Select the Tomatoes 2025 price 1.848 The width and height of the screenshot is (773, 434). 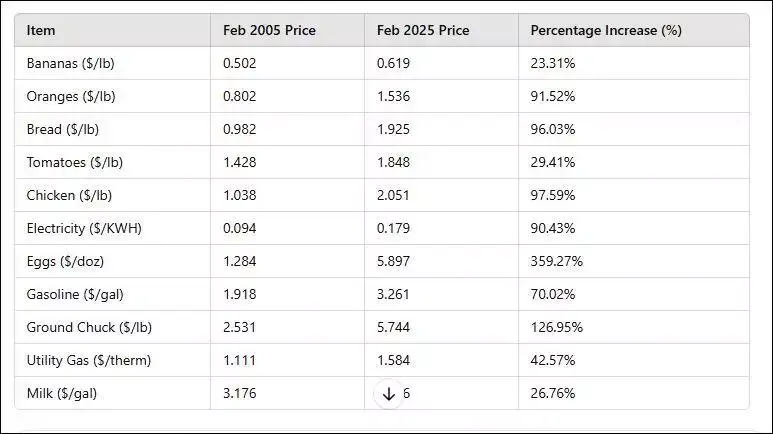tap(394, 162)
